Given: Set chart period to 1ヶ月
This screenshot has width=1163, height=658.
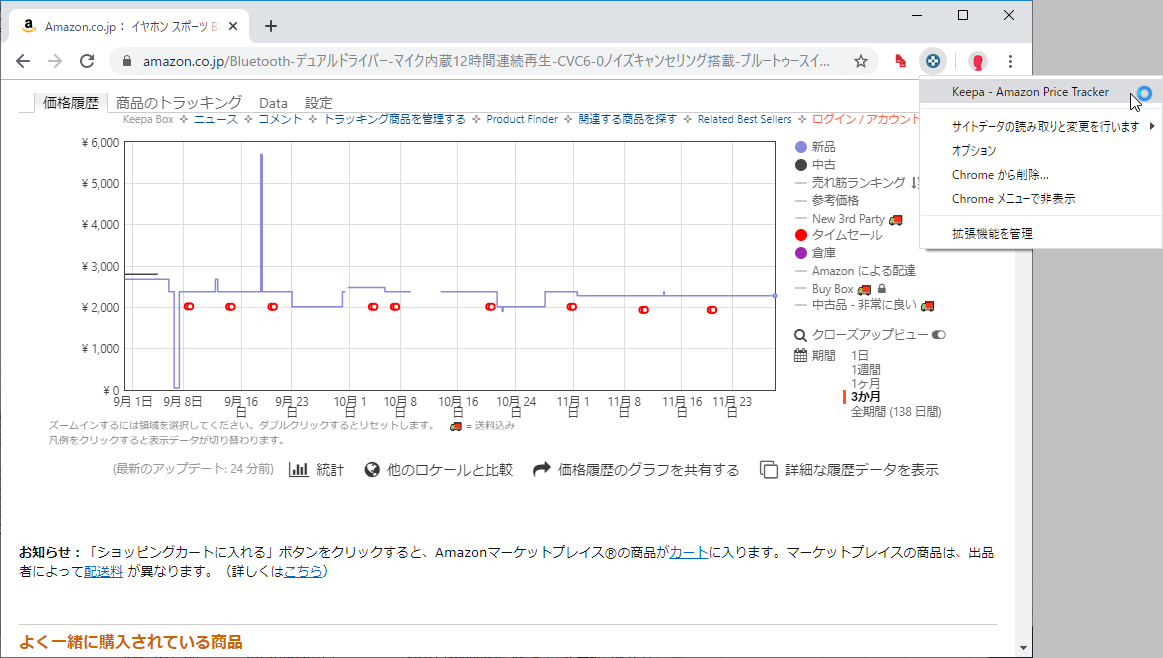Looking at the screenshot, I should (x=866, y=384).
